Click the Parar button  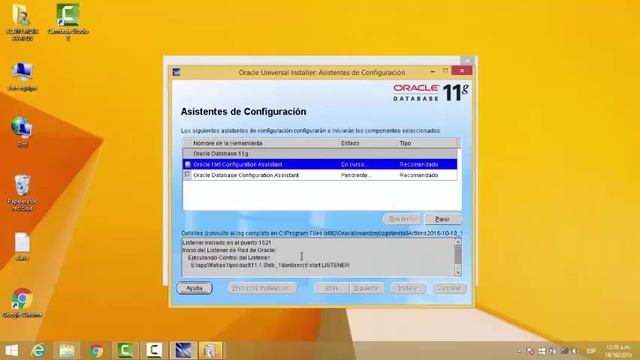click(443, 219)
